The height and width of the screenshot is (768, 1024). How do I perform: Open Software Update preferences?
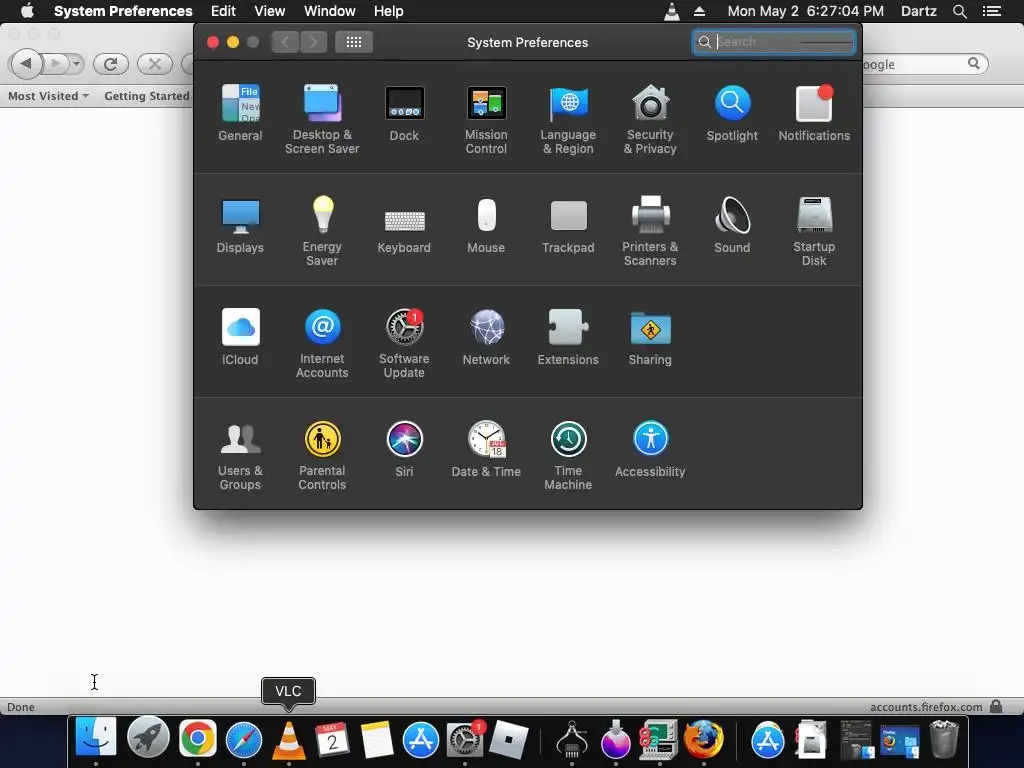tap(404, 343)
